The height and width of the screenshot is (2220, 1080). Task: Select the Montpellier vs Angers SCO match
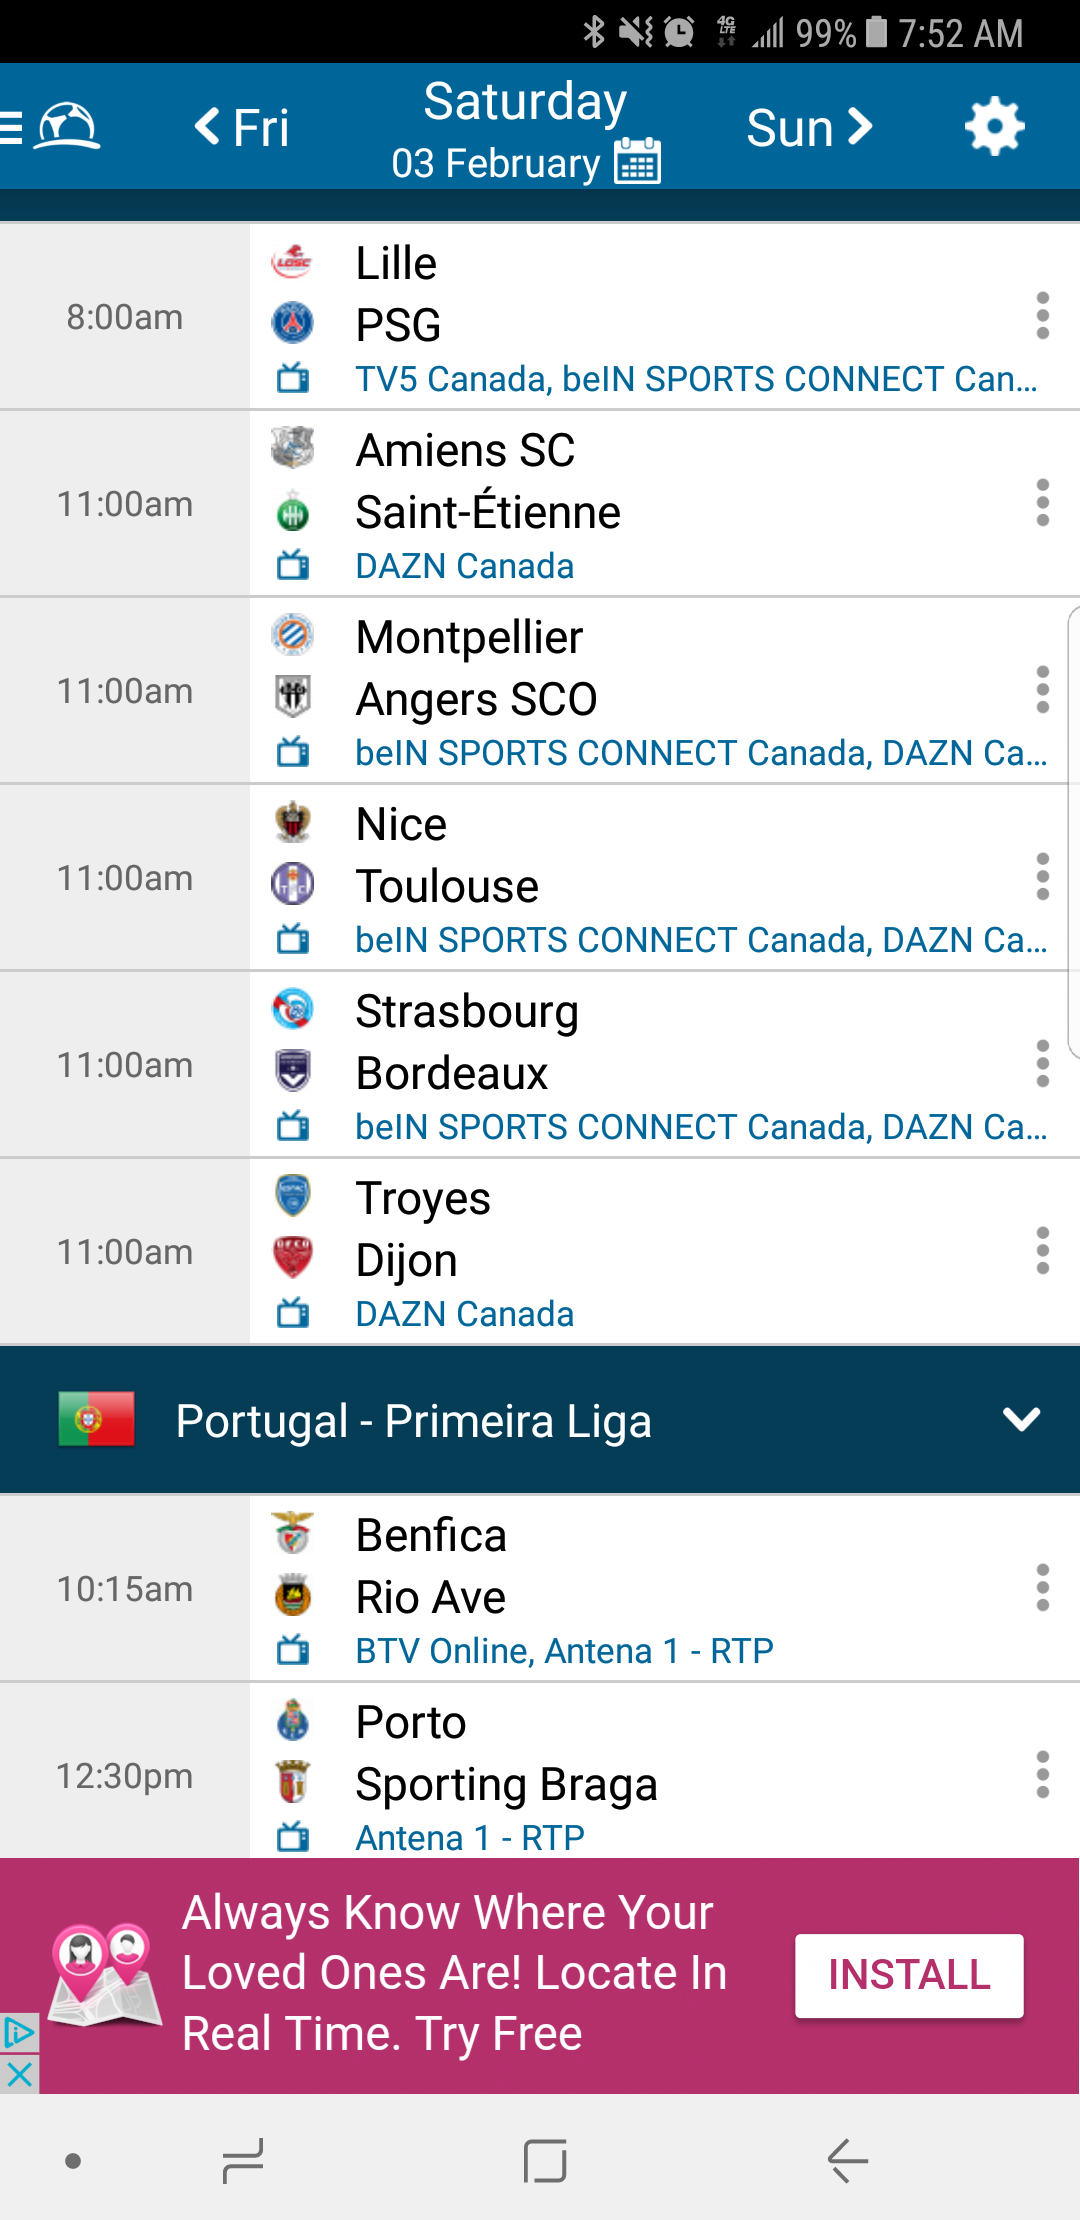(600, 668)
